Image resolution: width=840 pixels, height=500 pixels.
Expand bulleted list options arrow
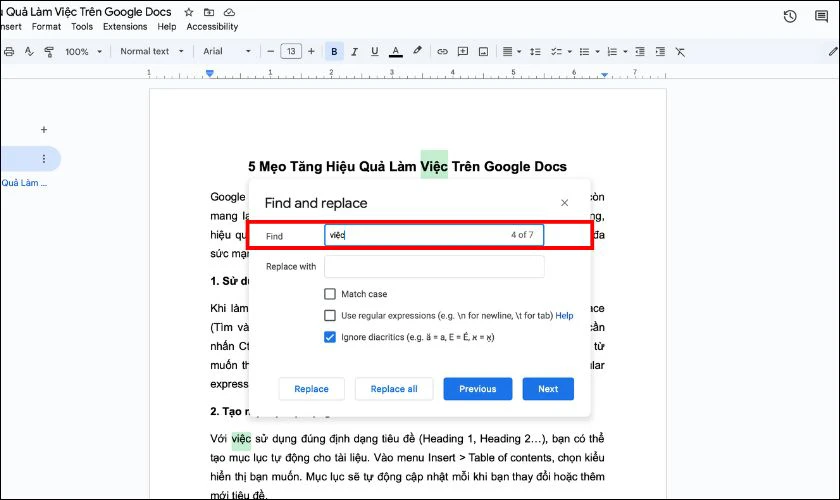[597, 52]
